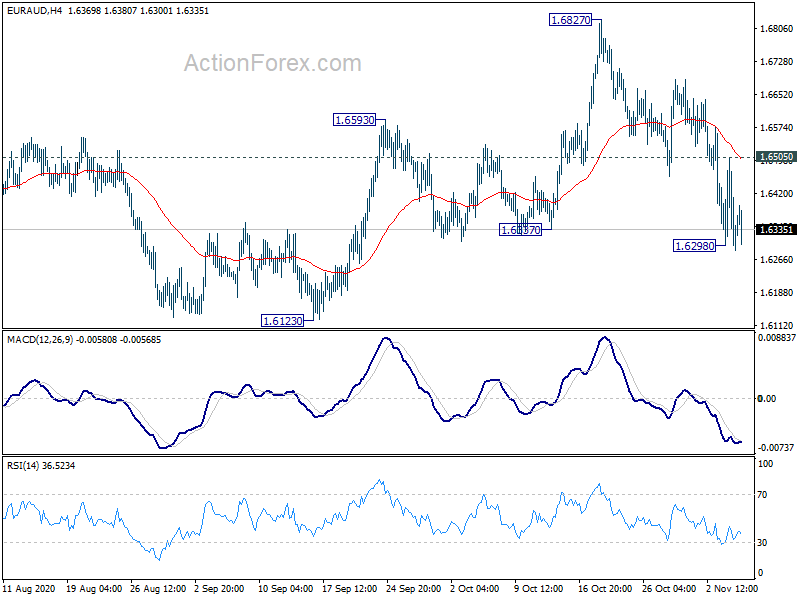800x600 pixels.
Task: Click the 11 Aug 2020 date label
Action: tap(29, 589)
